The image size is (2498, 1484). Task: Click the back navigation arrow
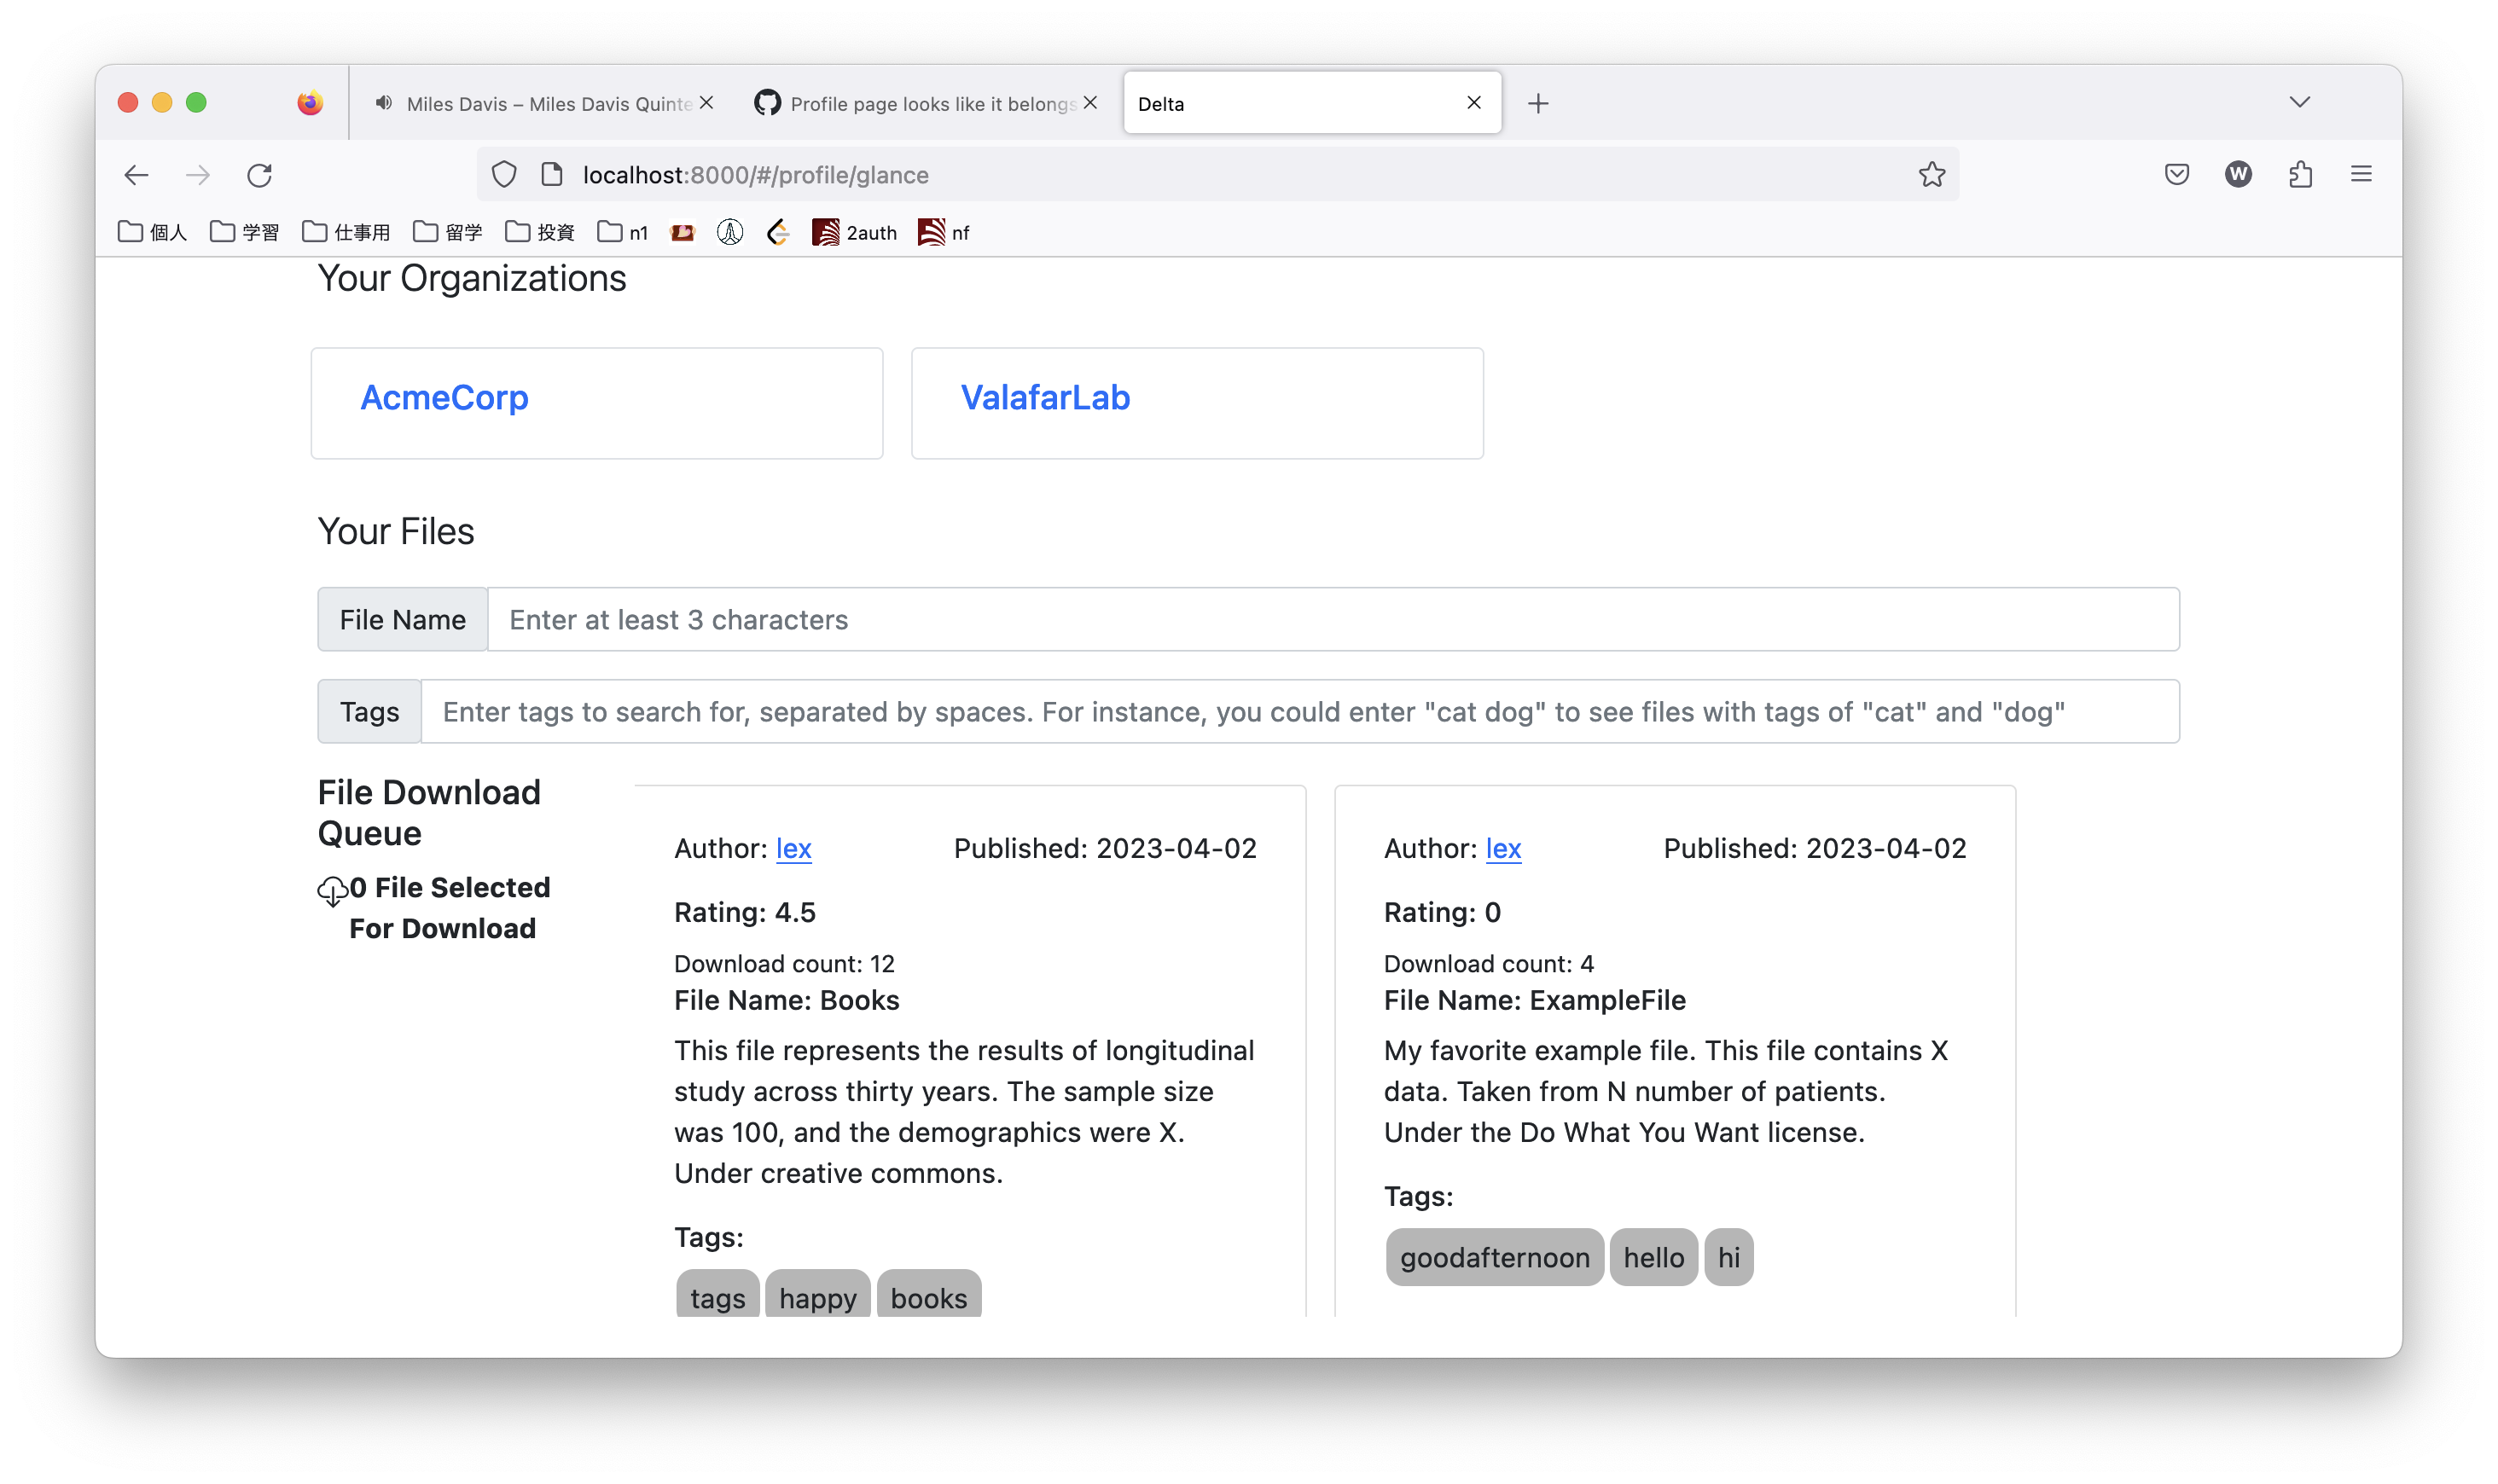pyautogui.click(x=136, y=174)
